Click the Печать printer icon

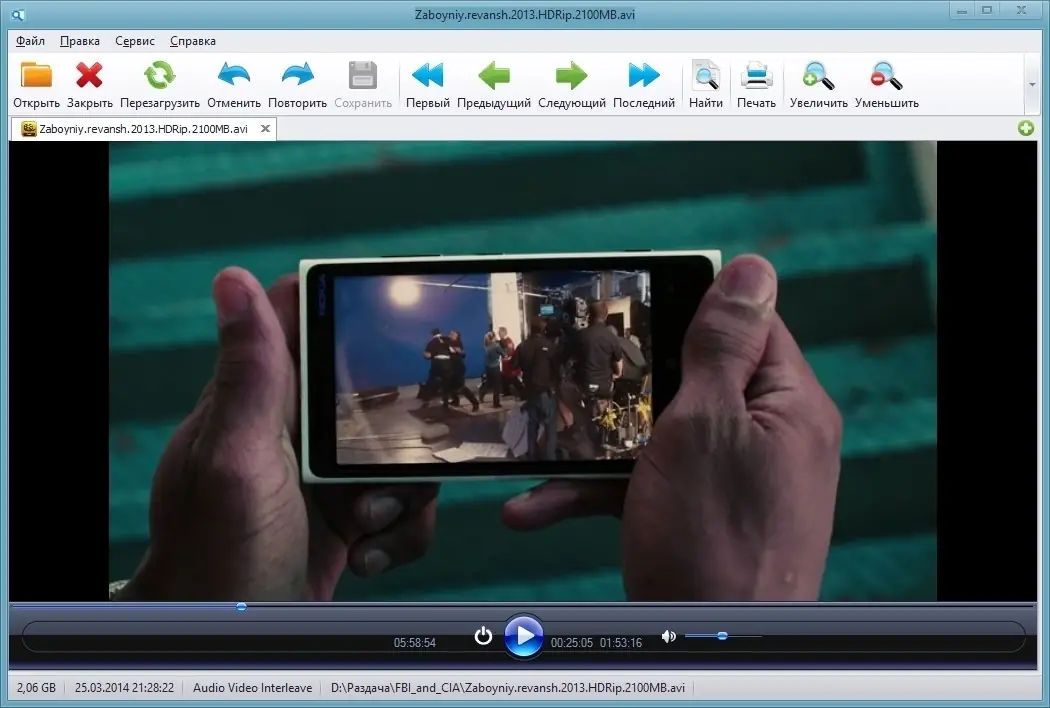click(756, 75)
